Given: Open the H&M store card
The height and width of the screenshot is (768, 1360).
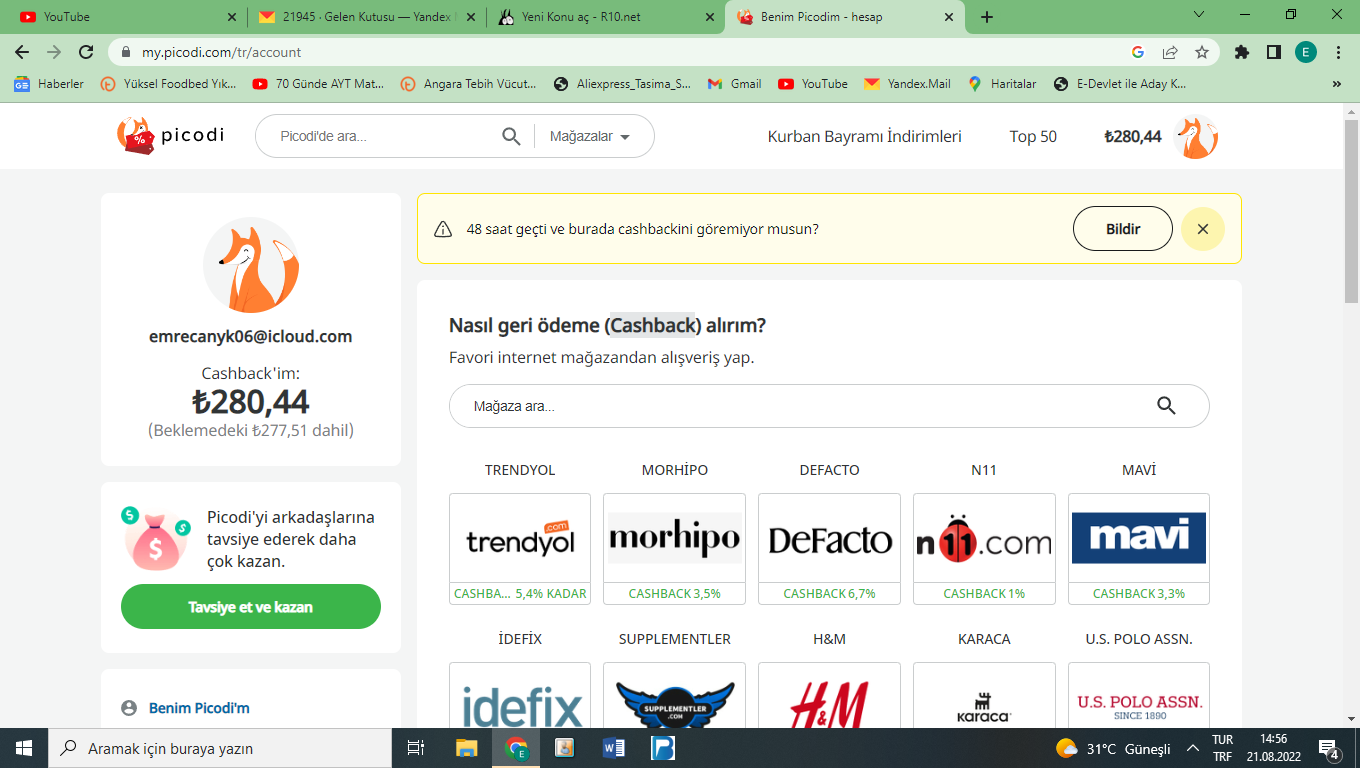Looking at the screenshot, I should 829,695.
